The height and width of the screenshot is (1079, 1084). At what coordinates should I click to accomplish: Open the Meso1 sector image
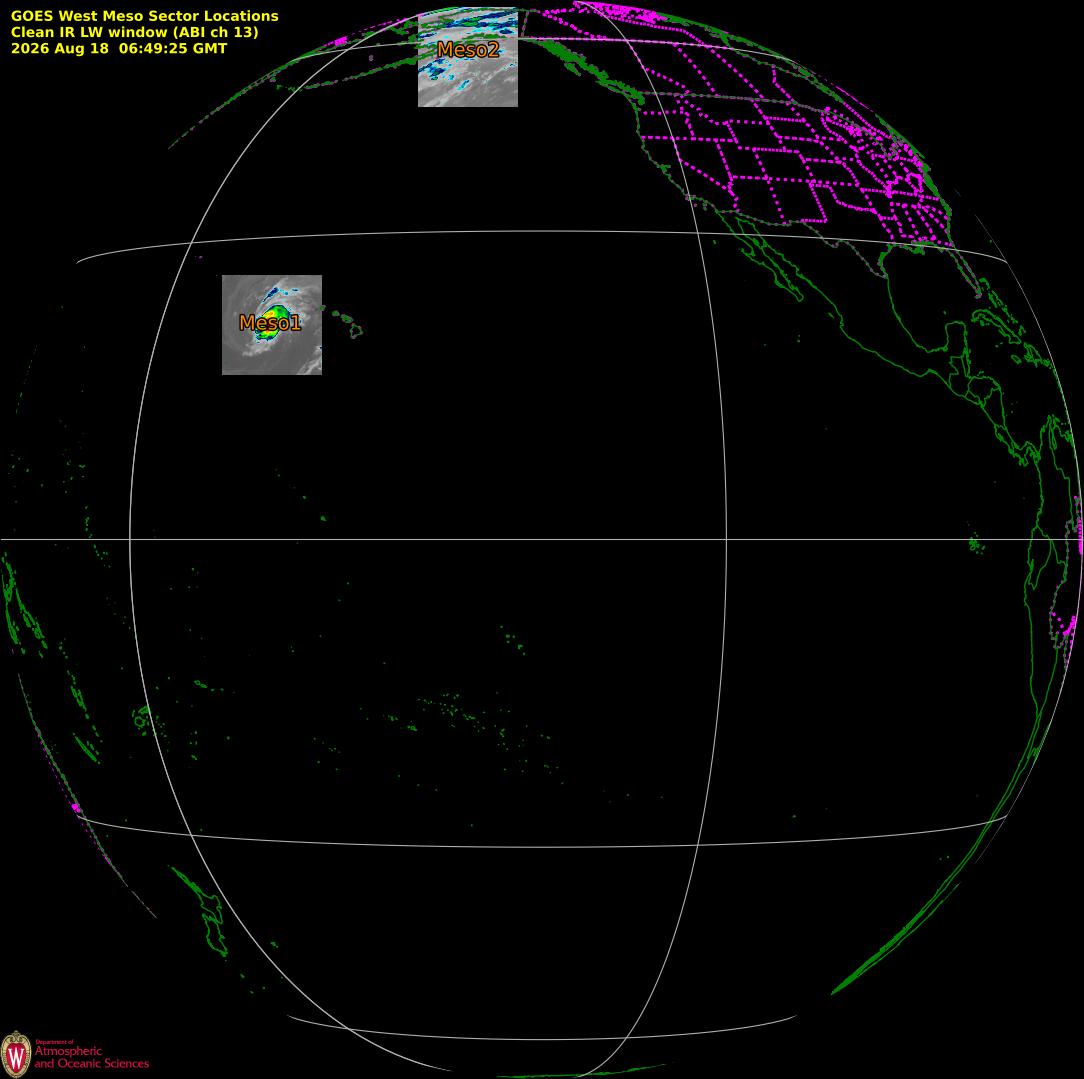click(272, 325)
